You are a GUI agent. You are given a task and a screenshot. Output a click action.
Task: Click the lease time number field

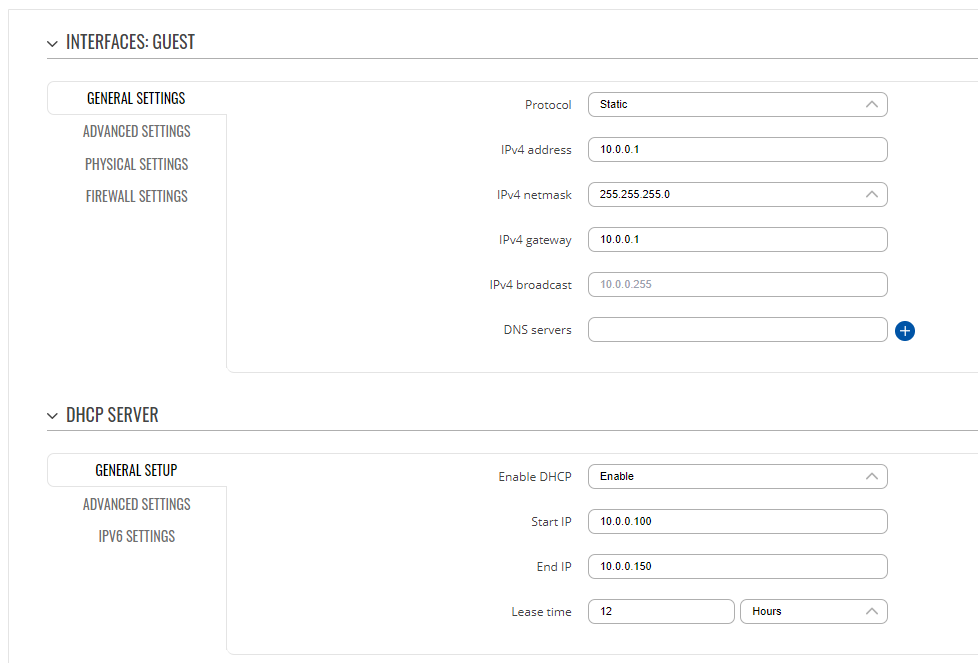click(661, 611)
